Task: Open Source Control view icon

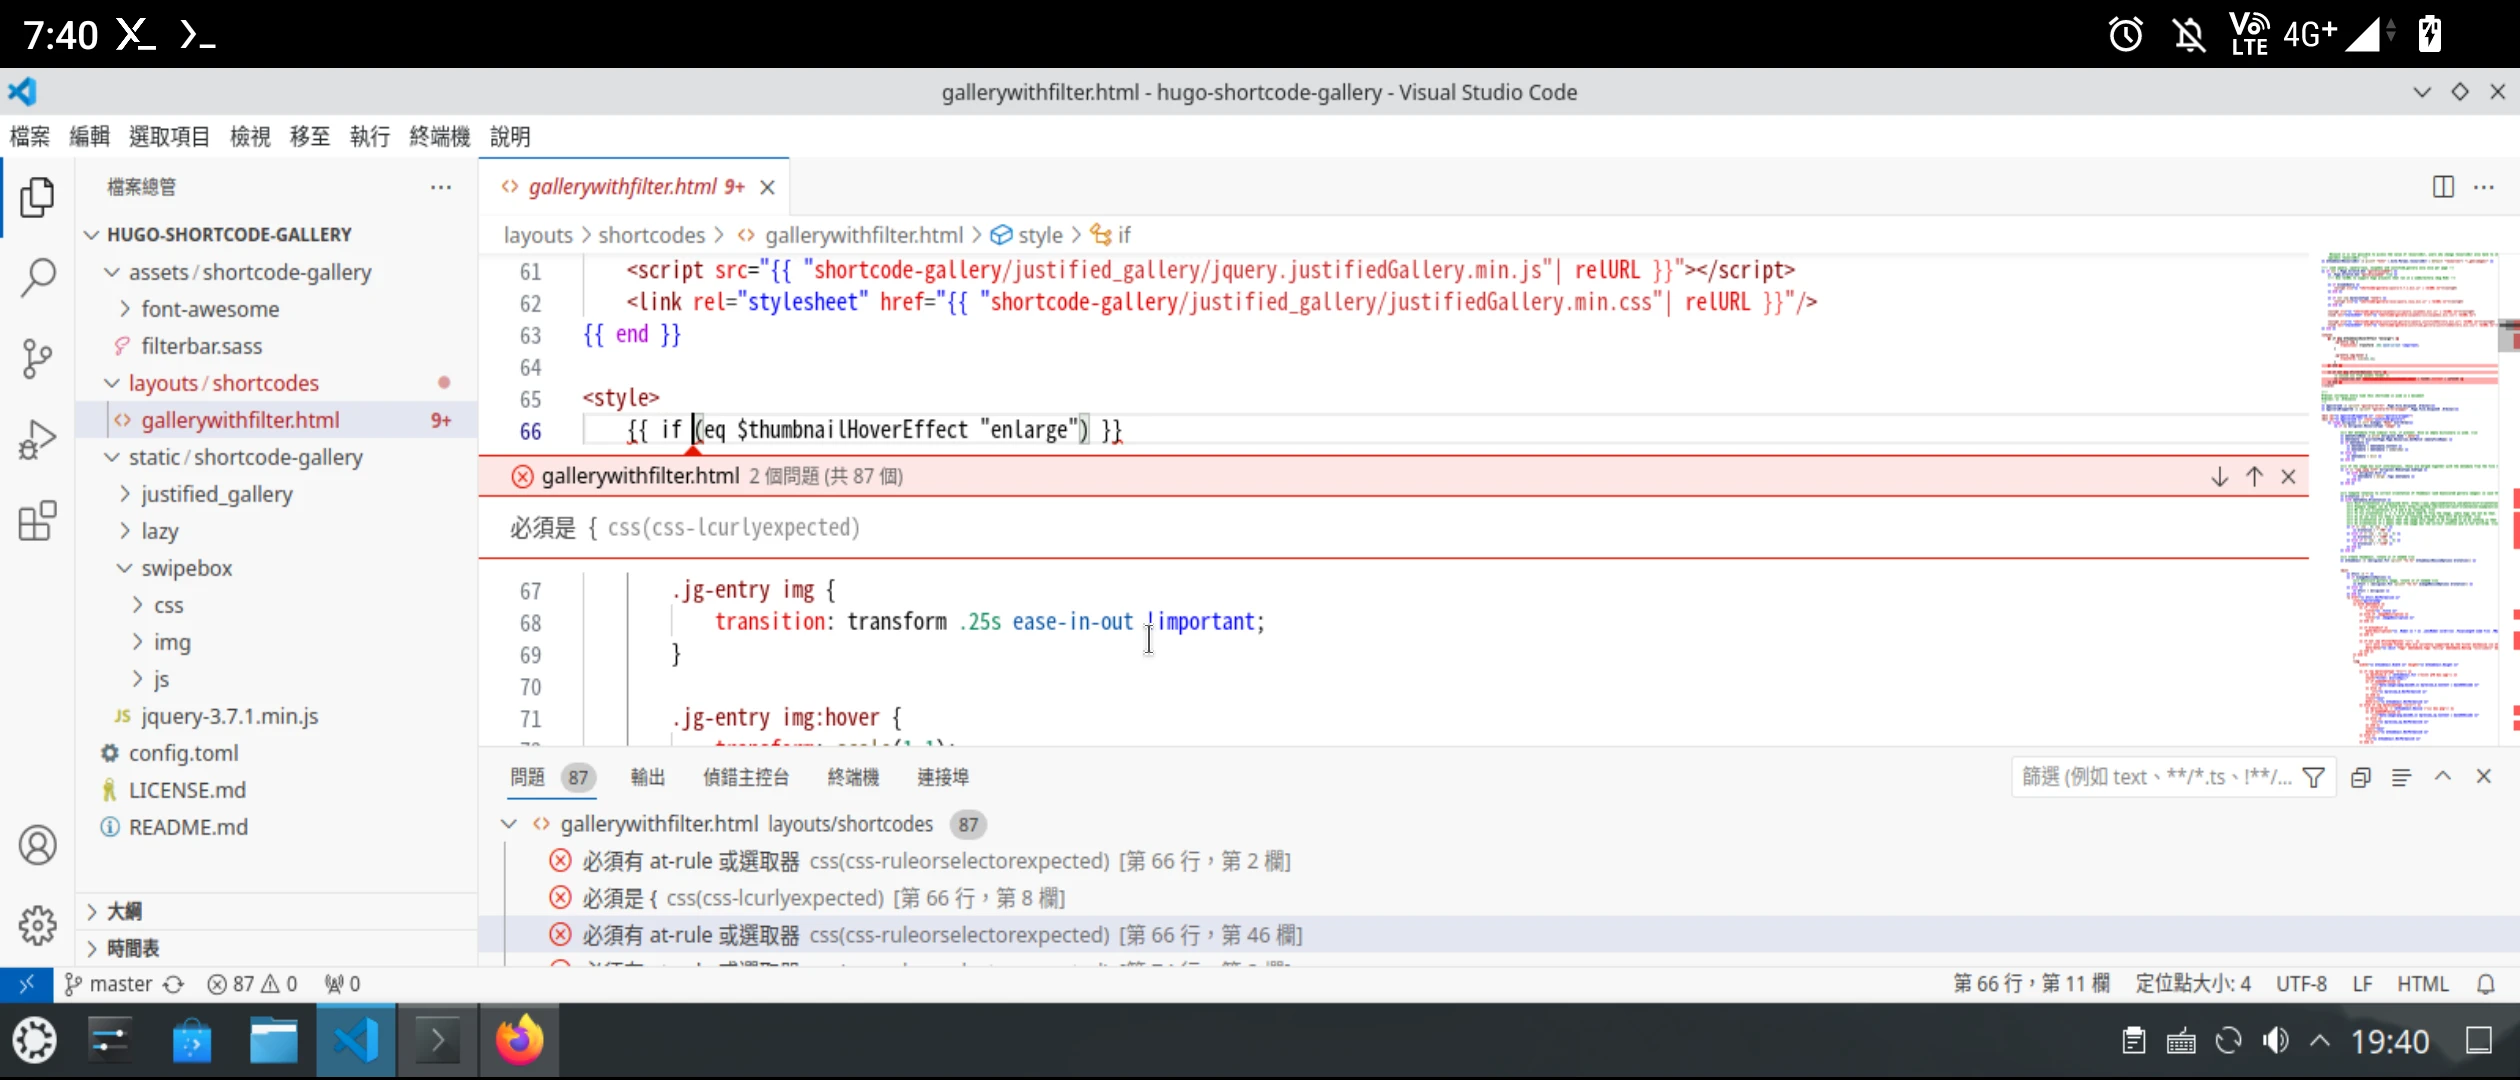Action: 37,358
